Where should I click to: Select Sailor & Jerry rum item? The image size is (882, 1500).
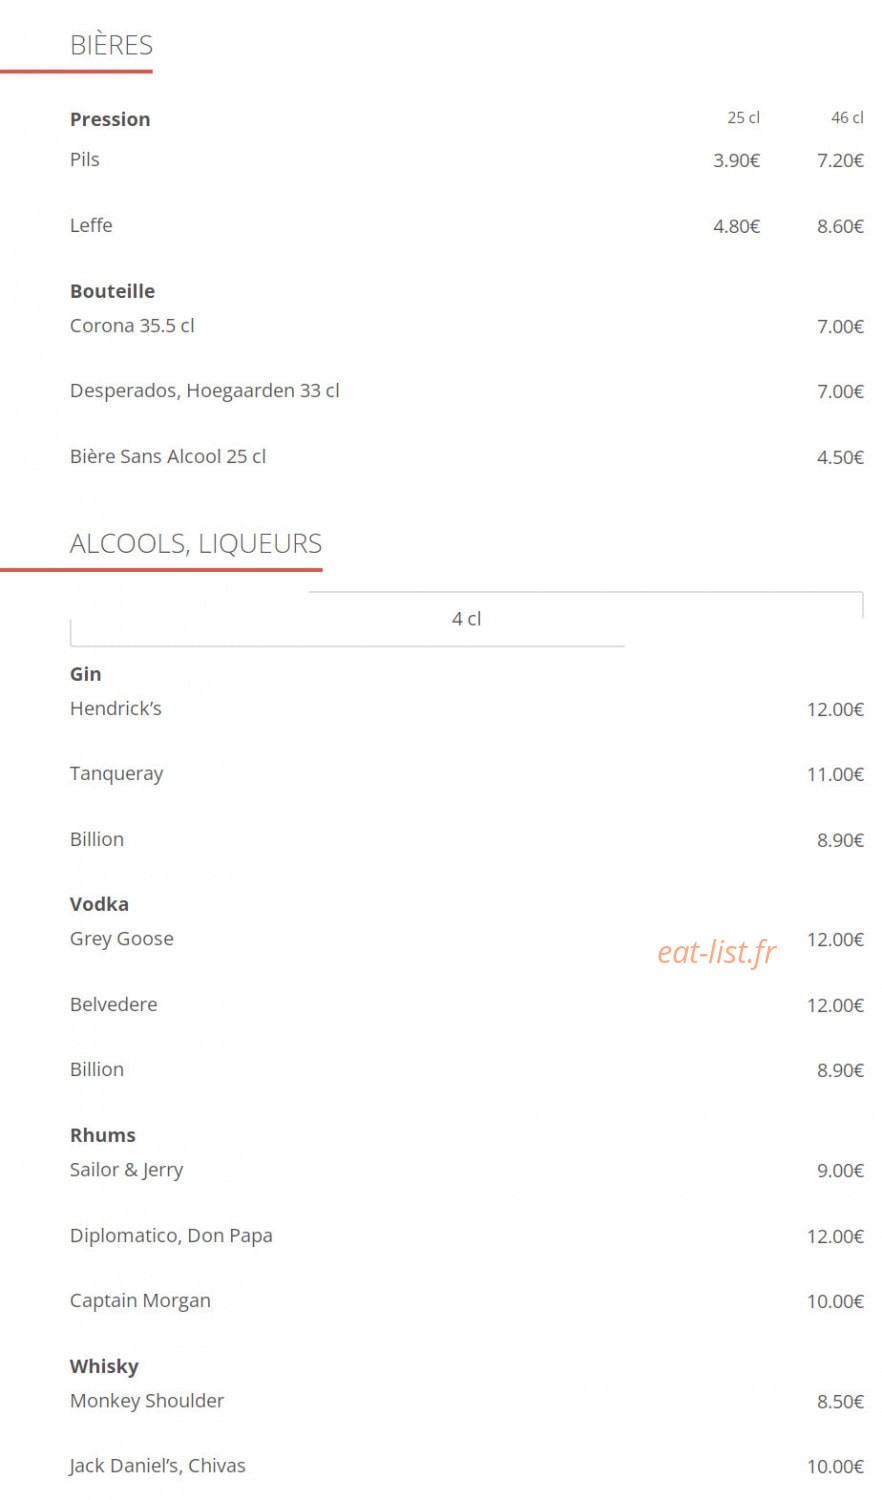point(127,1170)
